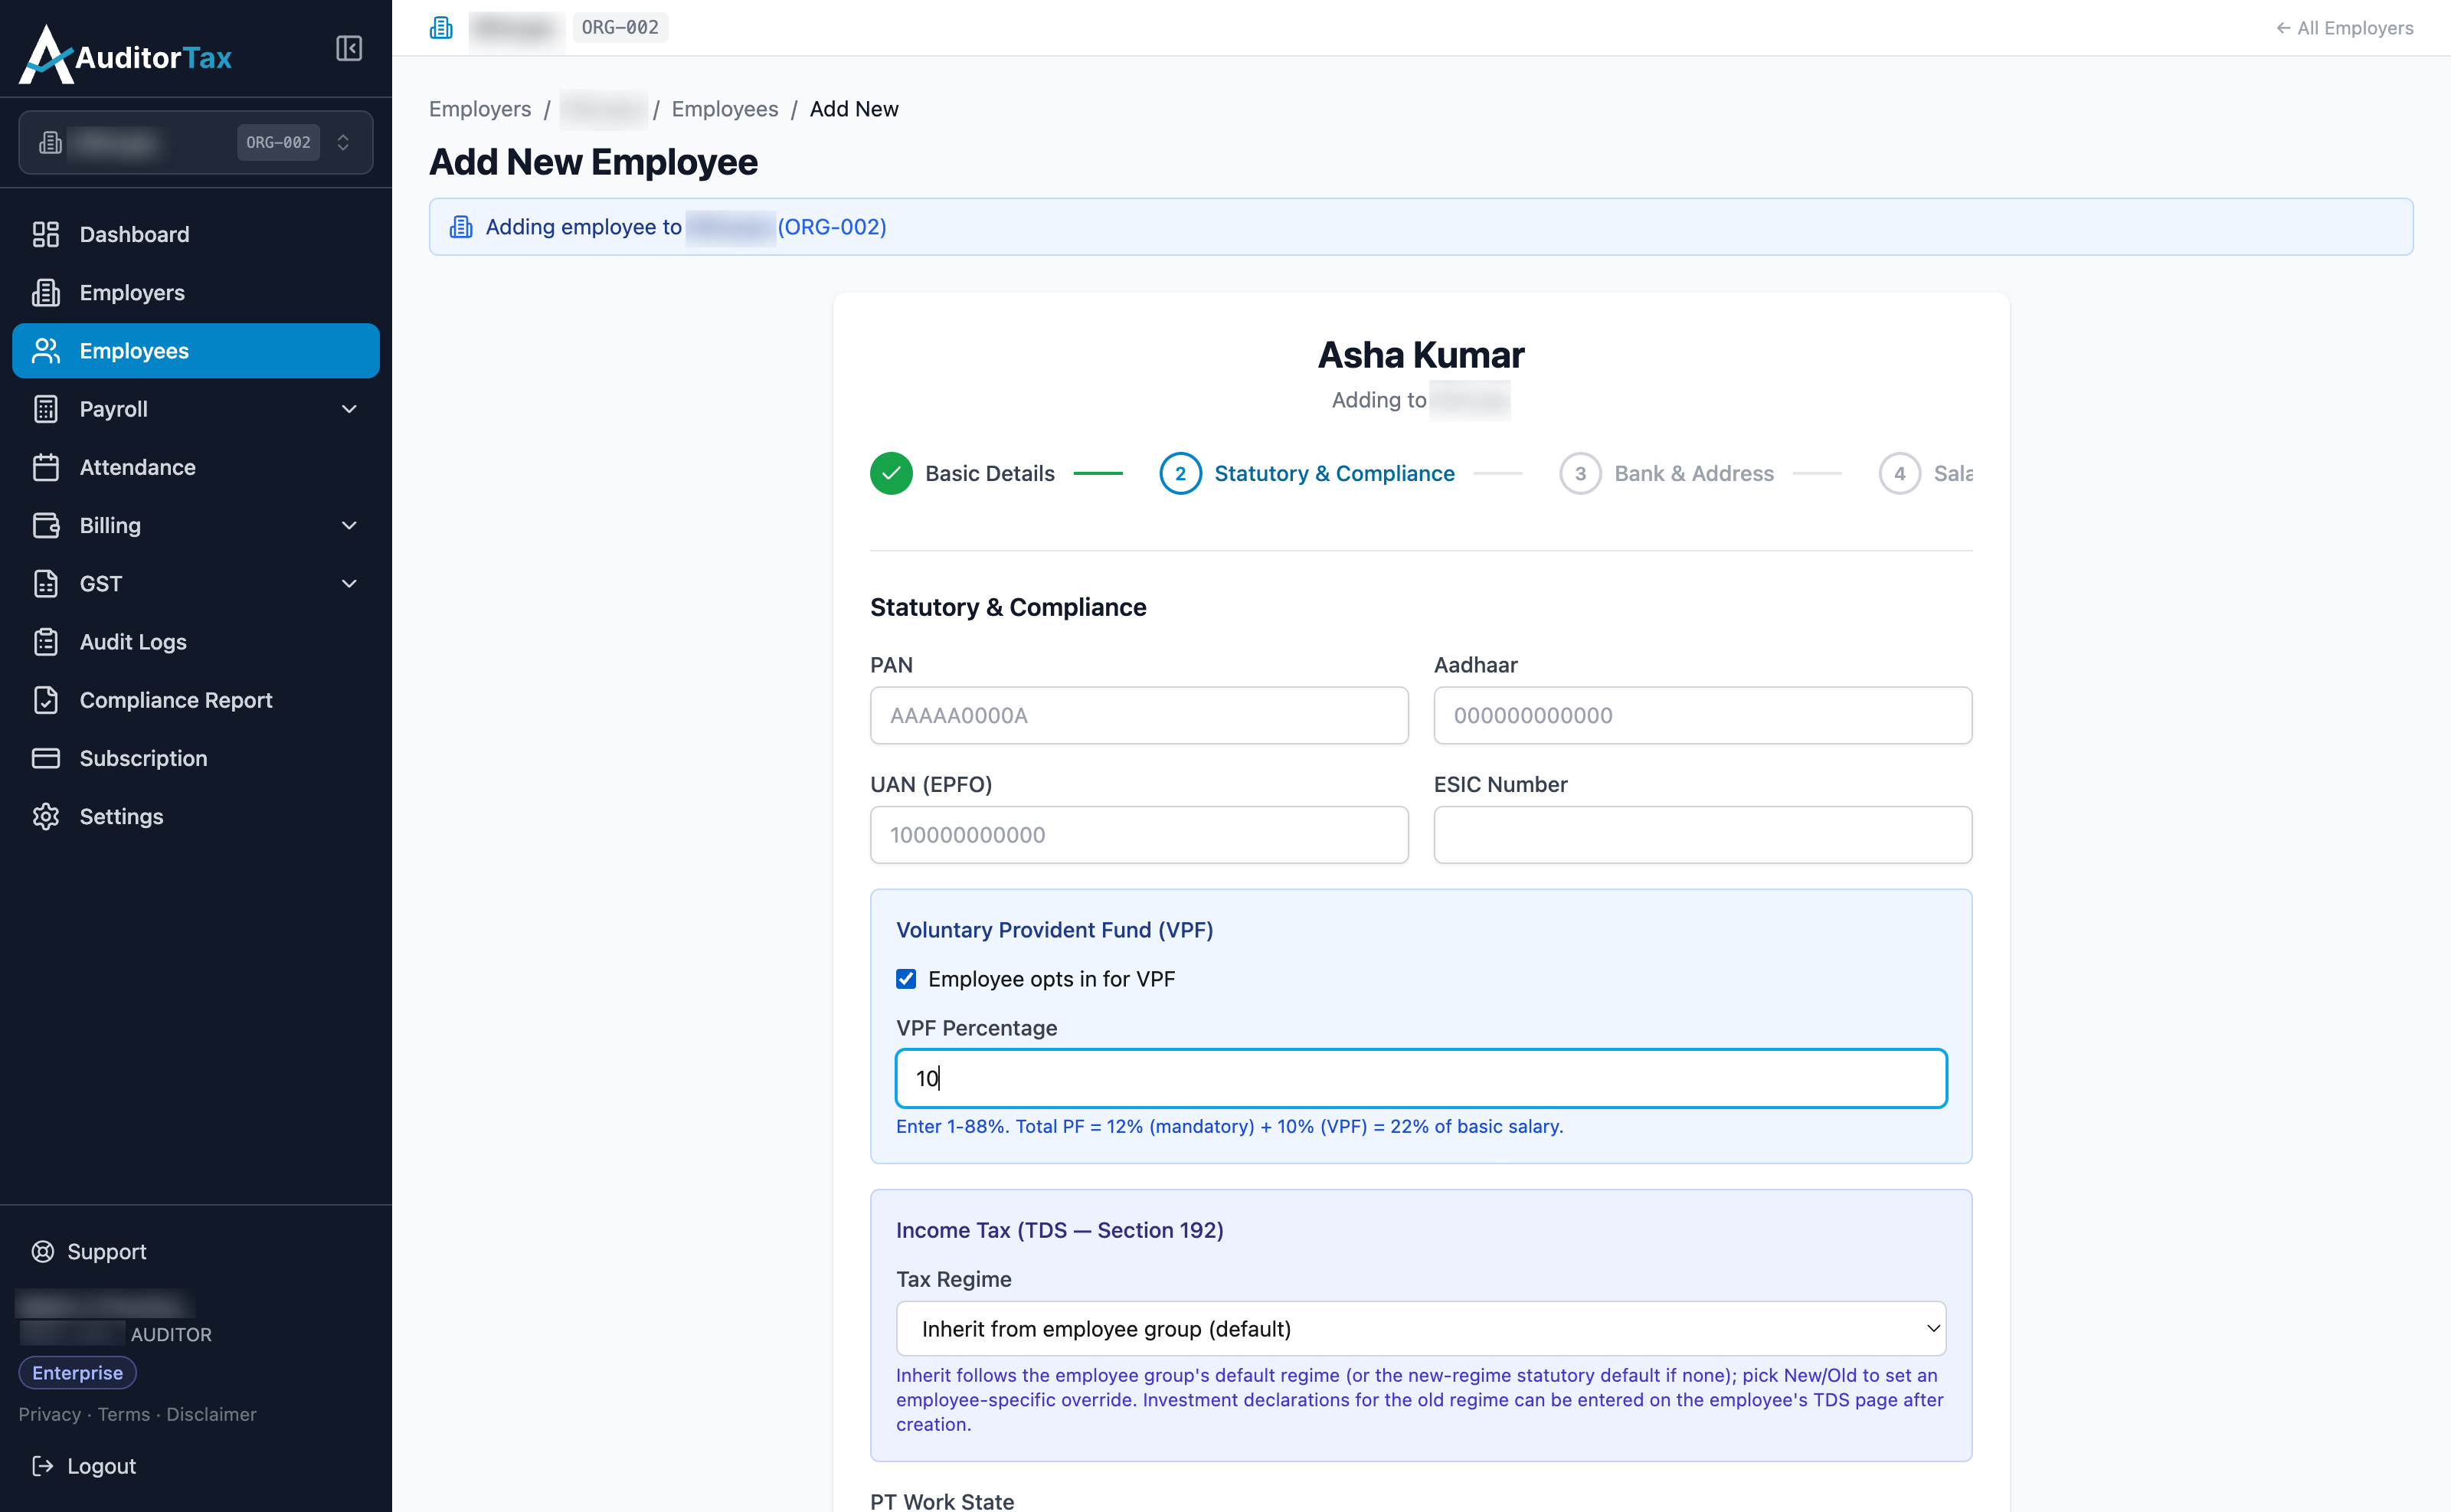2451x1512 pixels.
Task: Open Dashboard from the sidebar
Action: click(x=196, y=234)
